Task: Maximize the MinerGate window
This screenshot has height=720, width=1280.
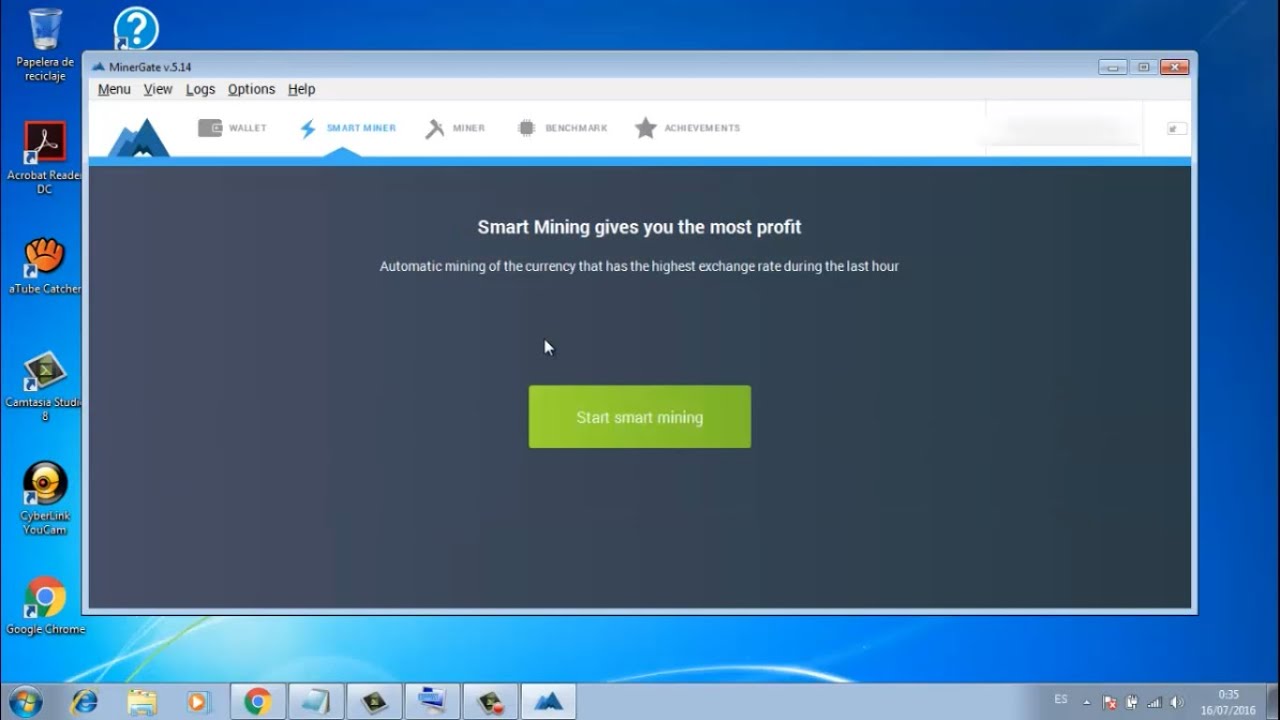Action: click(1143, 67)
